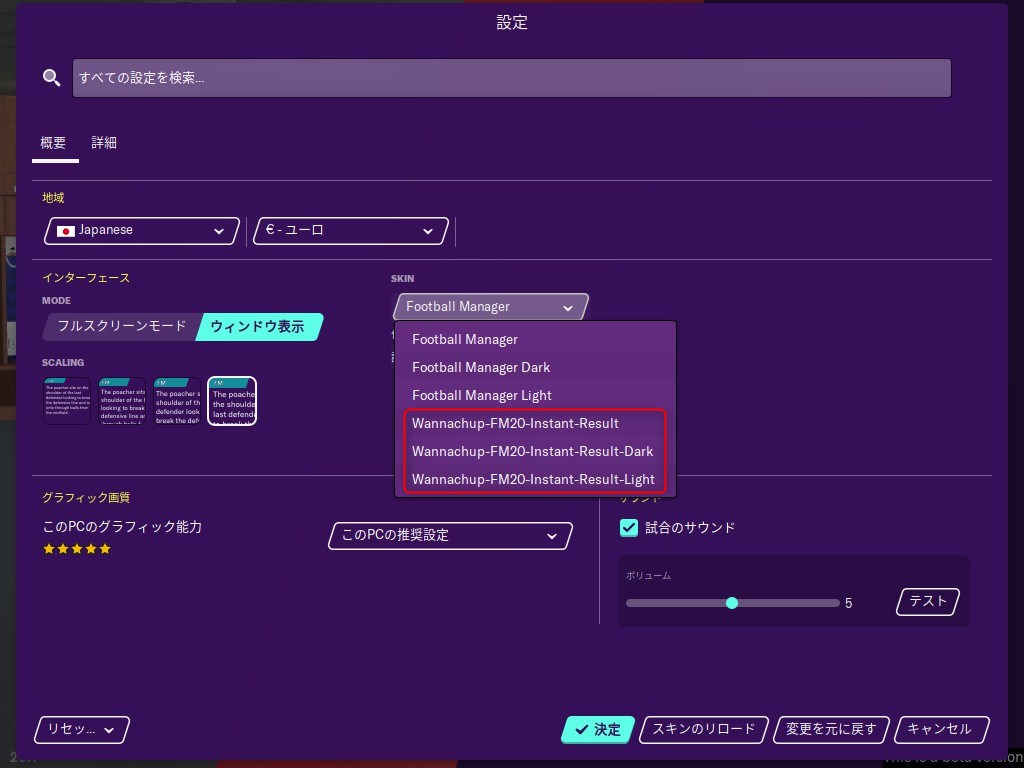Select フルスクリーンモード display mode
The width and height of the screenshot is (1024, 768).
pyautogui.click(x=121, y=326)
